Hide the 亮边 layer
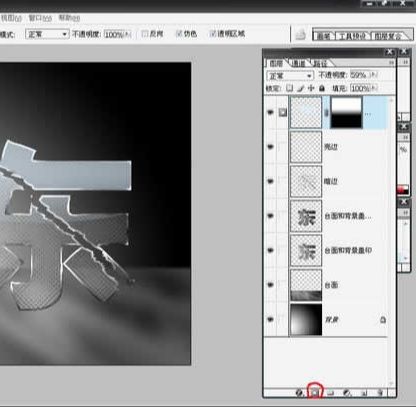The image size is (416, 407). 270,147
